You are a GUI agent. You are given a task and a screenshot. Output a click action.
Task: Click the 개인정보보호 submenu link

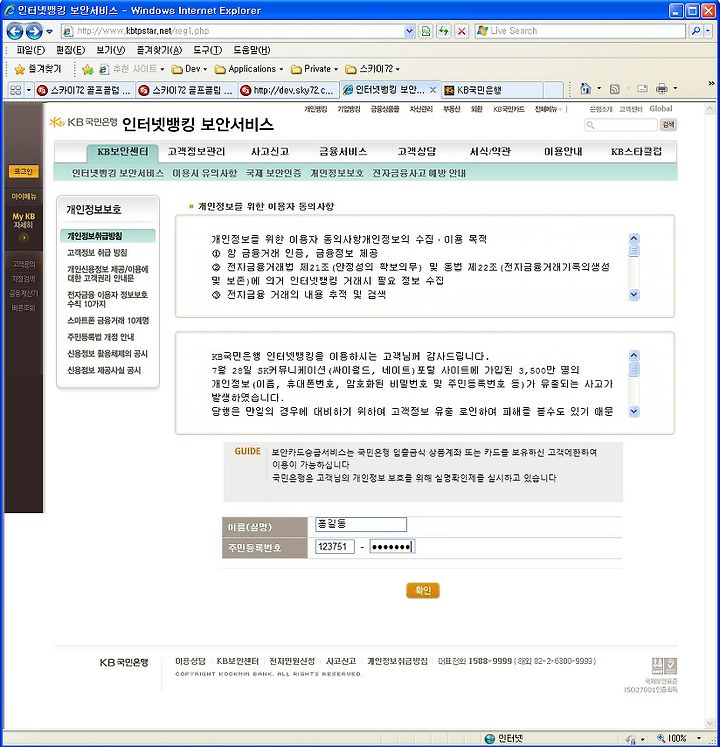[337, 173]
